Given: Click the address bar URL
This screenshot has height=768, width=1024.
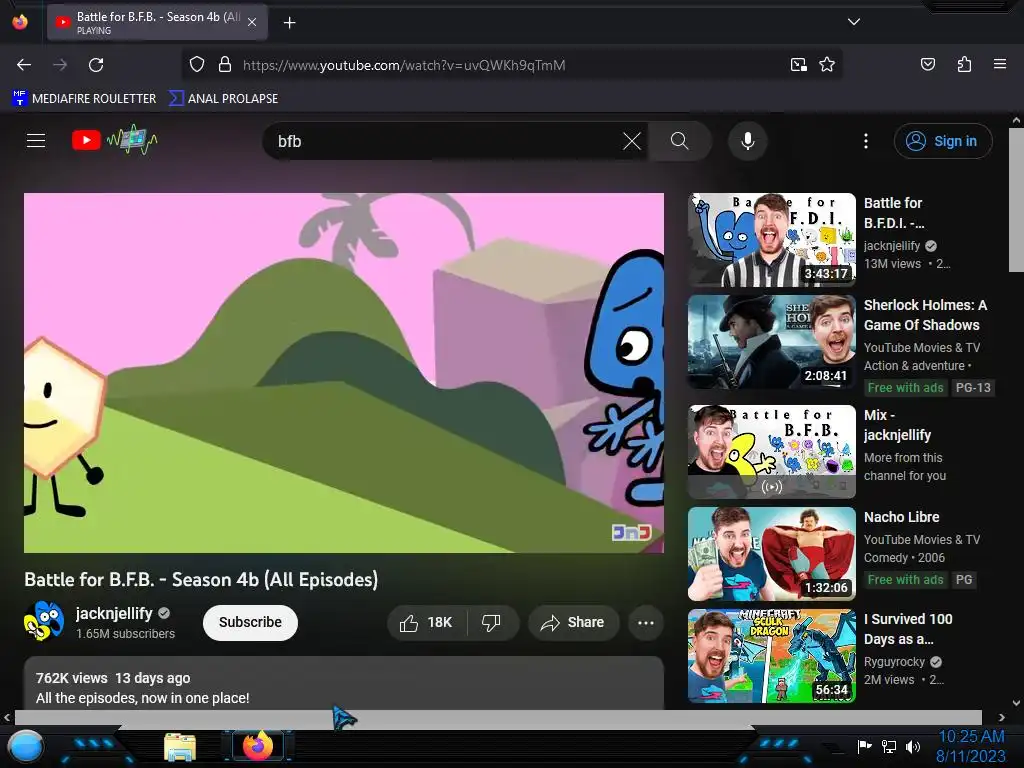Looking at the screenshot, I should [404, 65].
